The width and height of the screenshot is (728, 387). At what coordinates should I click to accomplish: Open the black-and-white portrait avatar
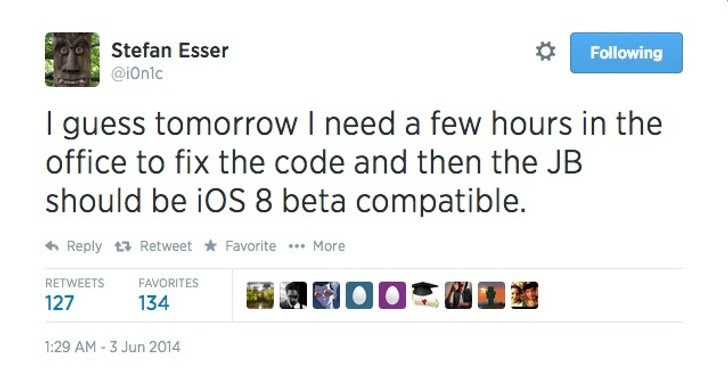293,295
